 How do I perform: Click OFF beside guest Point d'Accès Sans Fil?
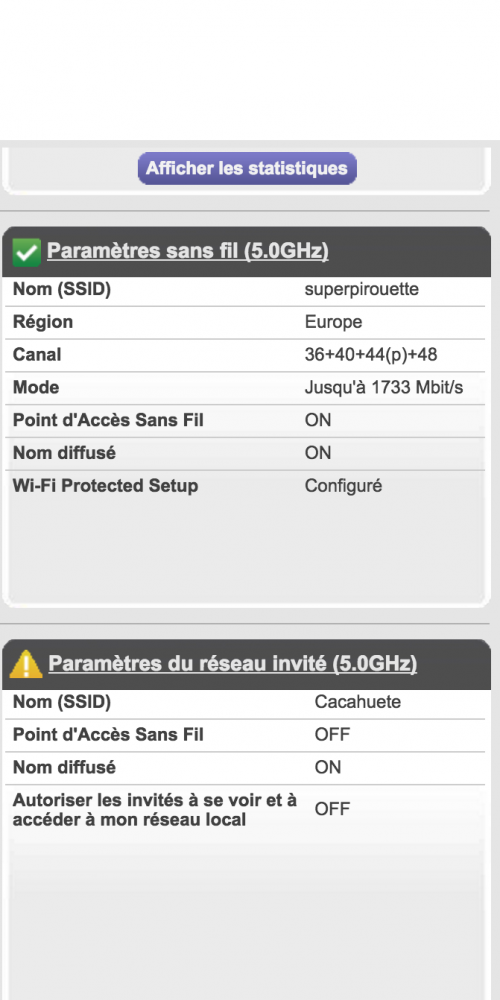tap(332, 735)
